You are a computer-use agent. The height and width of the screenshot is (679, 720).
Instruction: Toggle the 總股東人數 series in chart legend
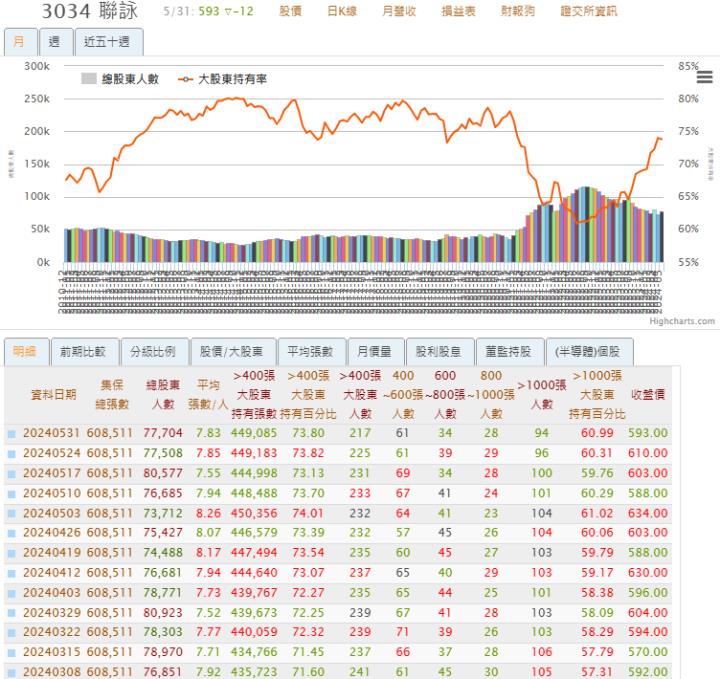[121, 79]
